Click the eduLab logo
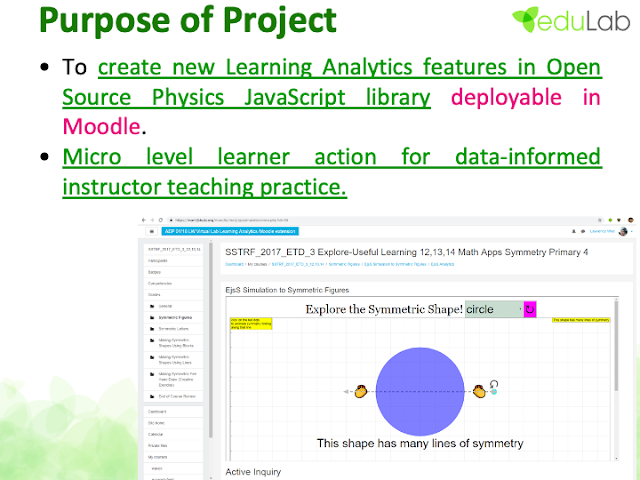Image resolution: width=640 pixels, height=480 pixels. [x=571, y=20]
